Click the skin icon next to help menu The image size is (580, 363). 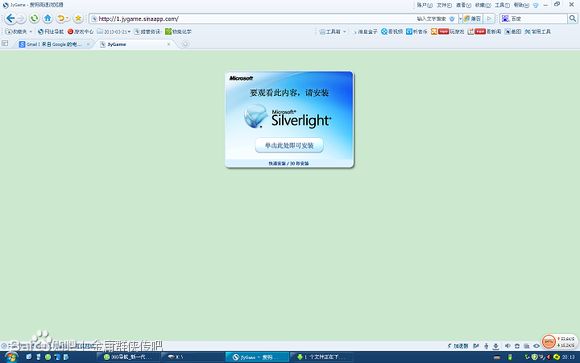point(535,5)
